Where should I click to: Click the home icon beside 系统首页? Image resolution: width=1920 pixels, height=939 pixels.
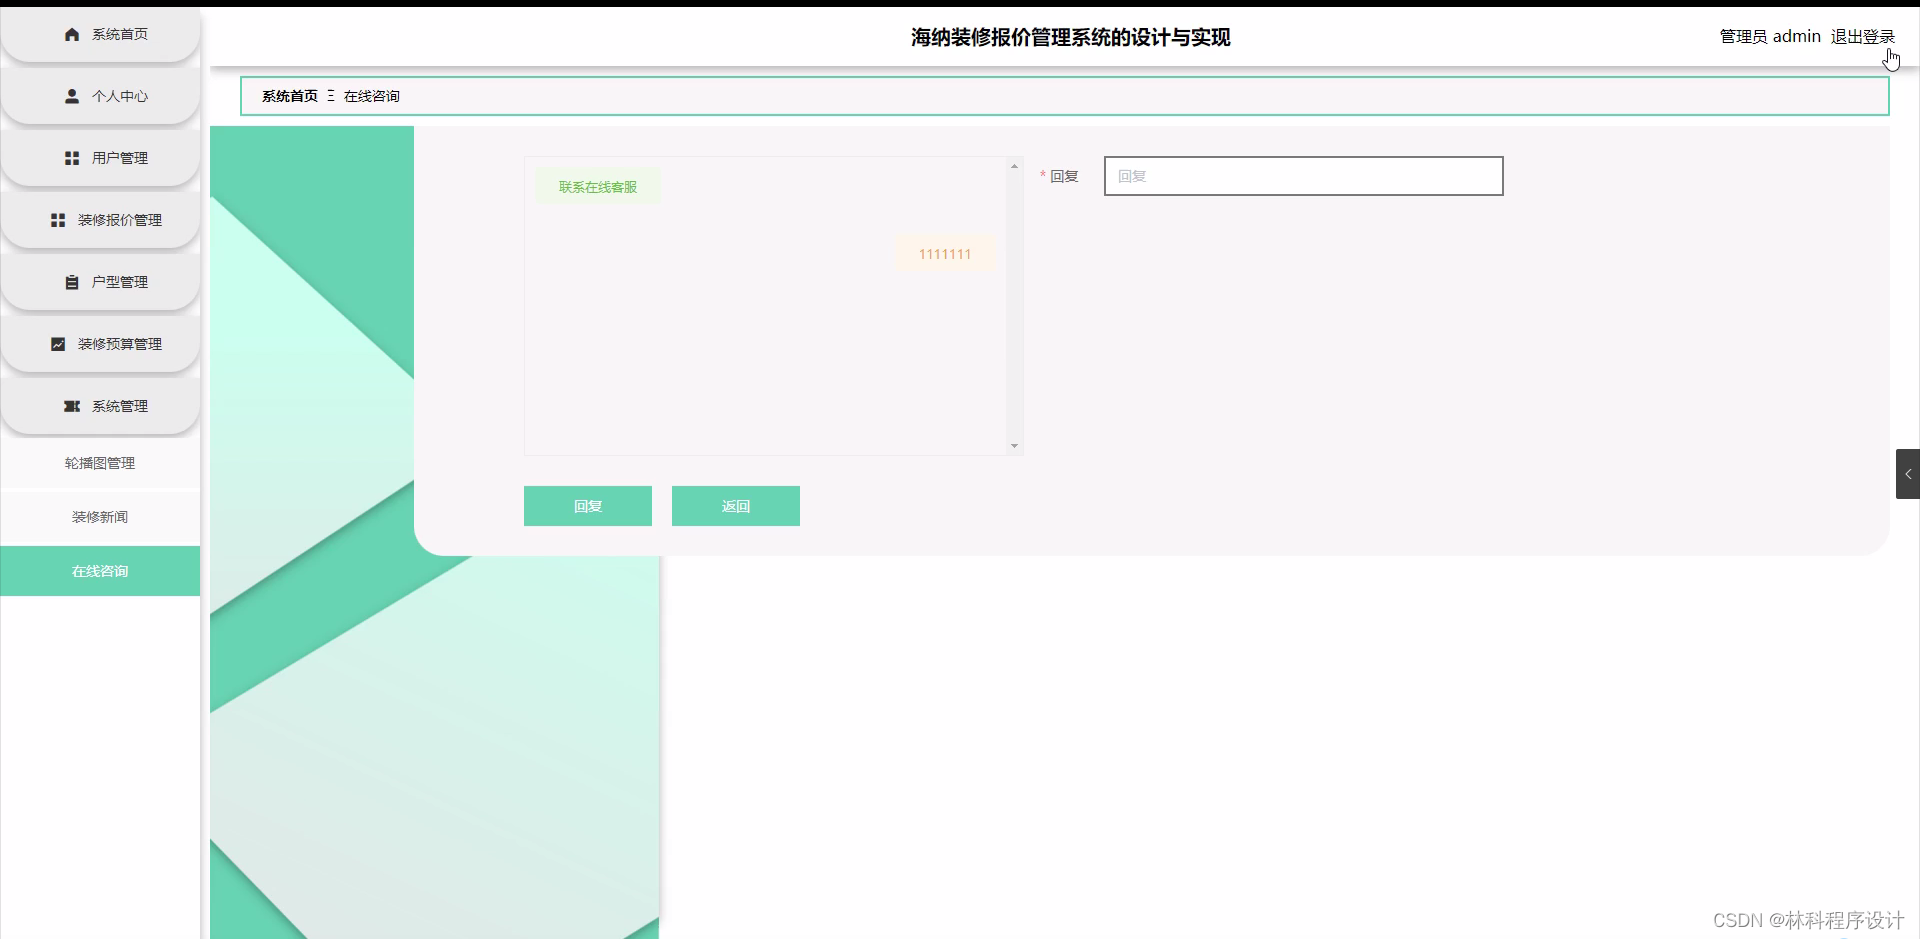point(72,34)
